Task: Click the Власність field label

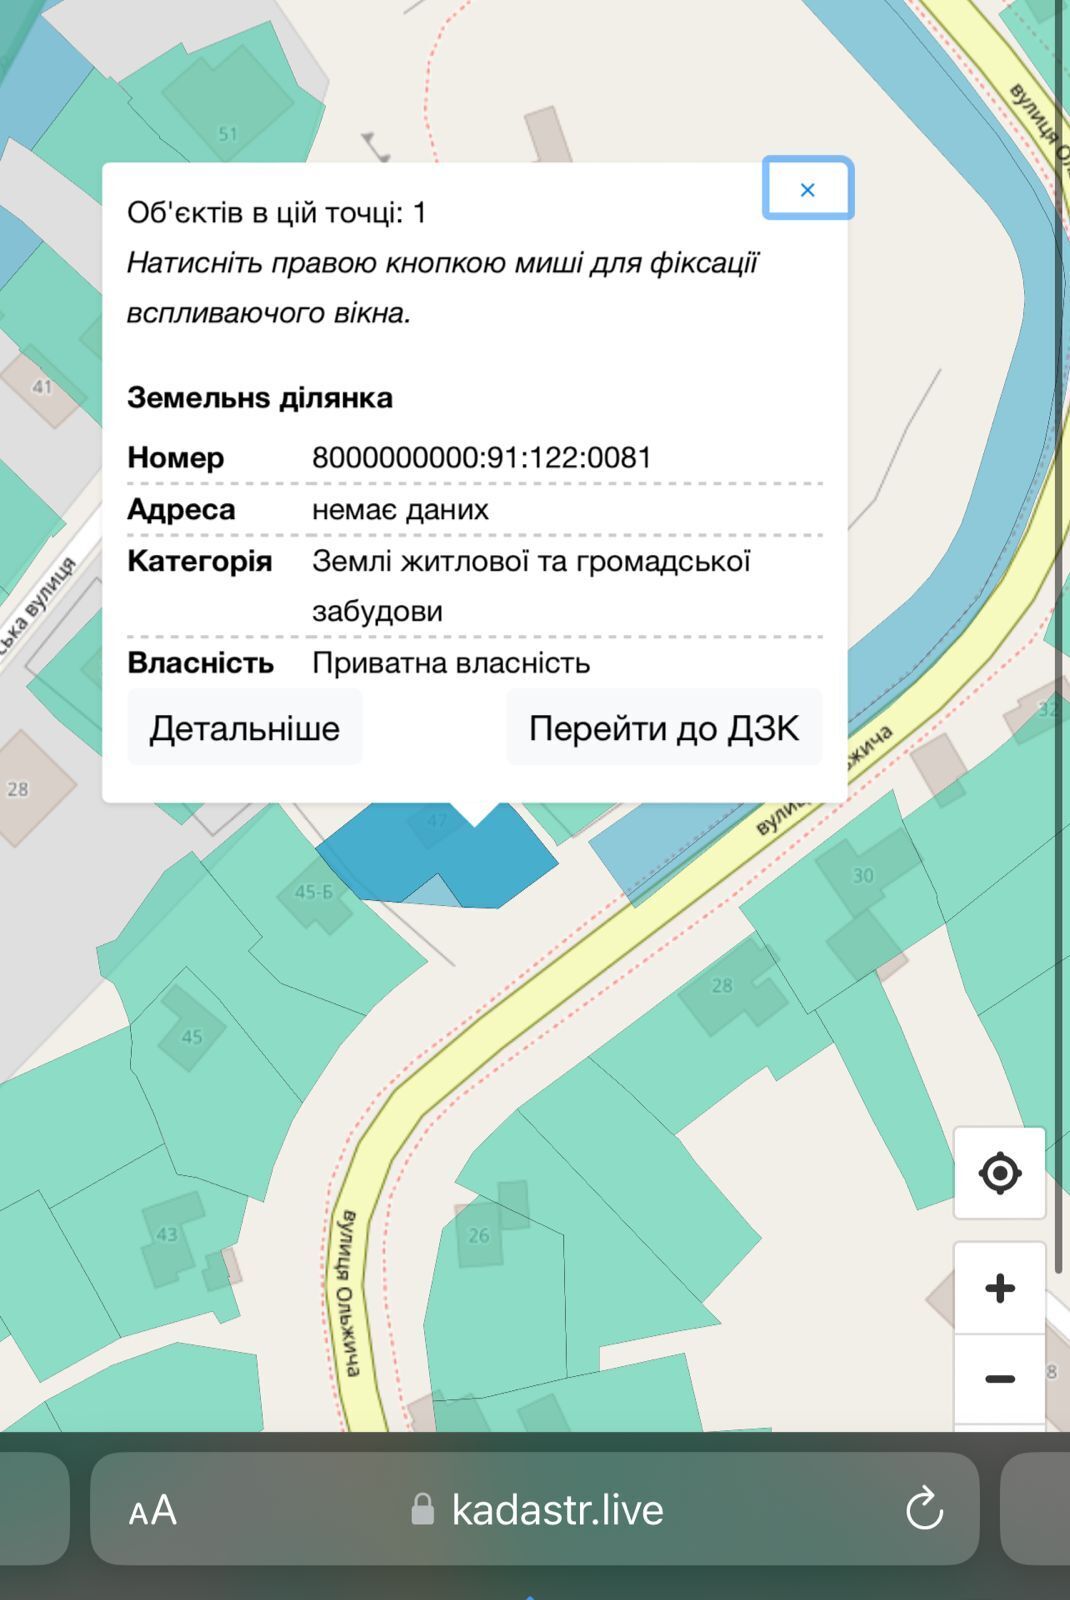Action: (x=200, y=663)
